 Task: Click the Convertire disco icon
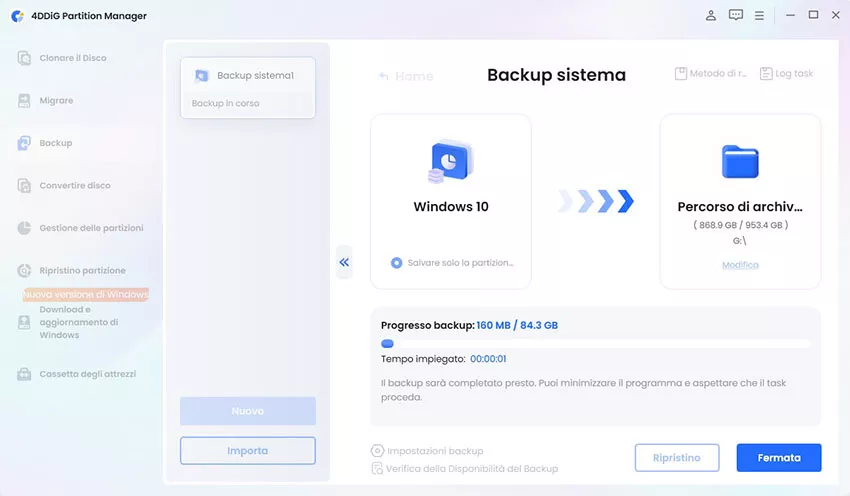(x=24, y=185)
